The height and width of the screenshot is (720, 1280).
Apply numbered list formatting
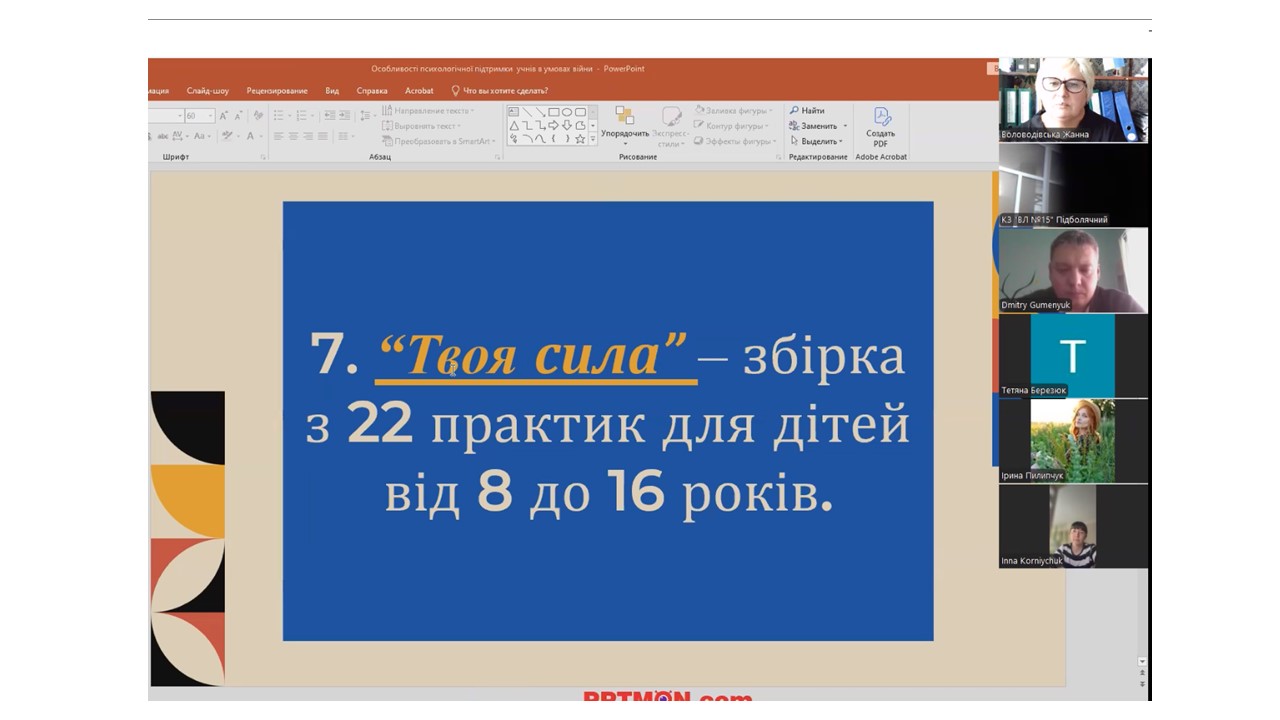(302, 115)
